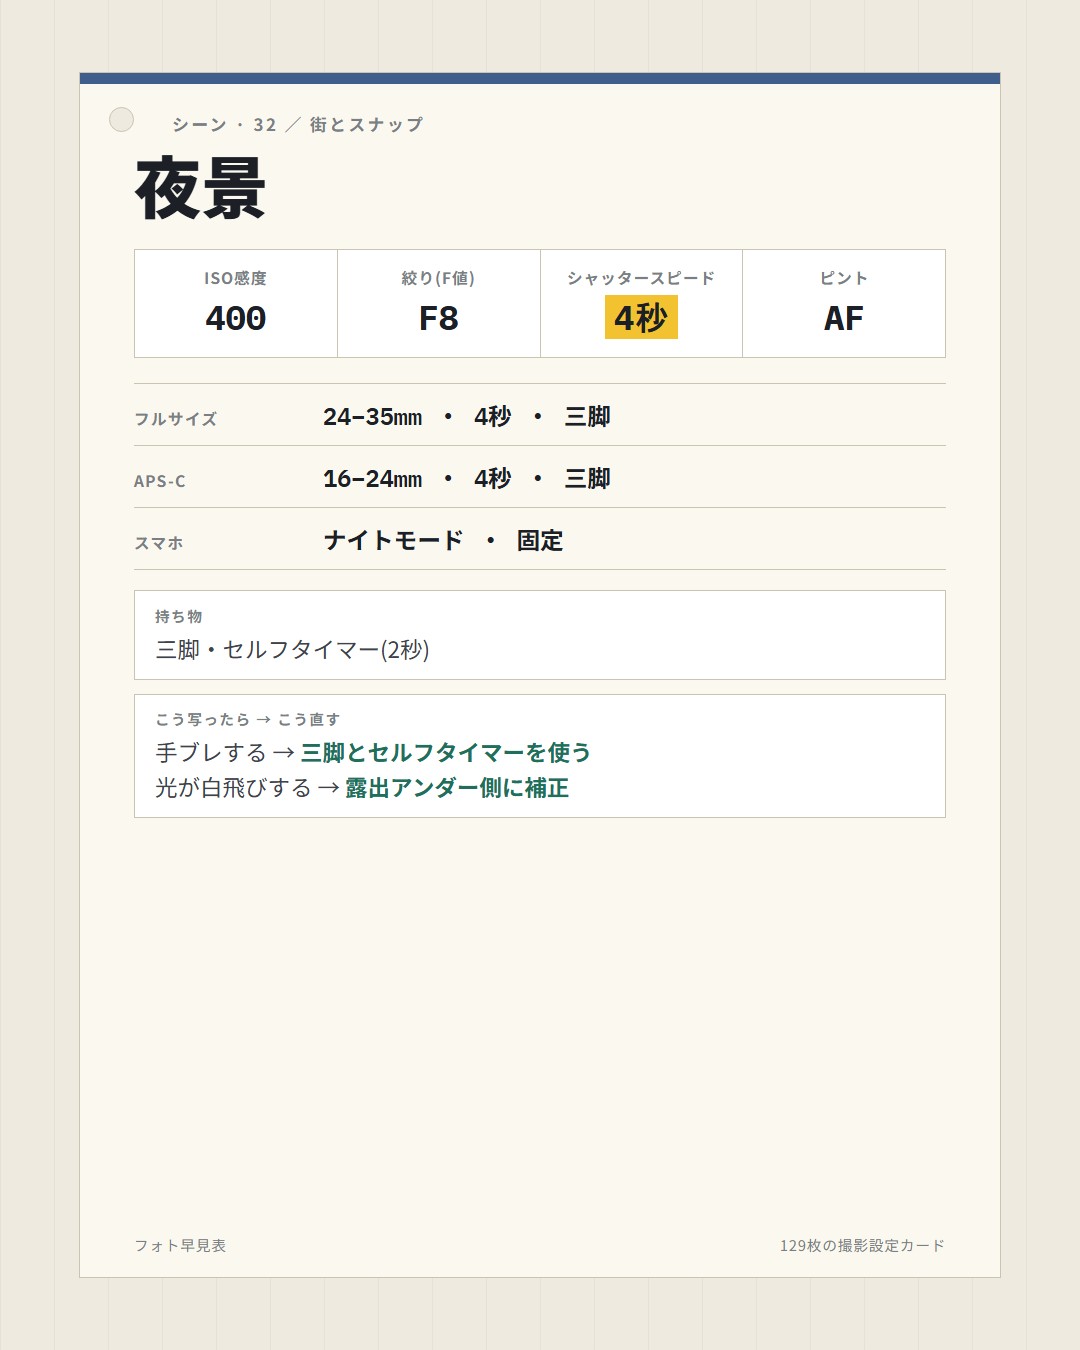Select the APS-C row label

pyautogui.click(x=160, y=481)
